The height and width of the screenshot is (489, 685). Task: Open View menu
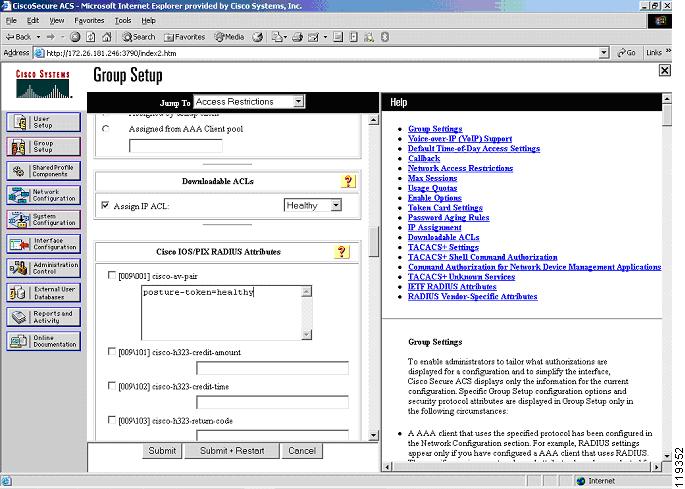point(56,21)
